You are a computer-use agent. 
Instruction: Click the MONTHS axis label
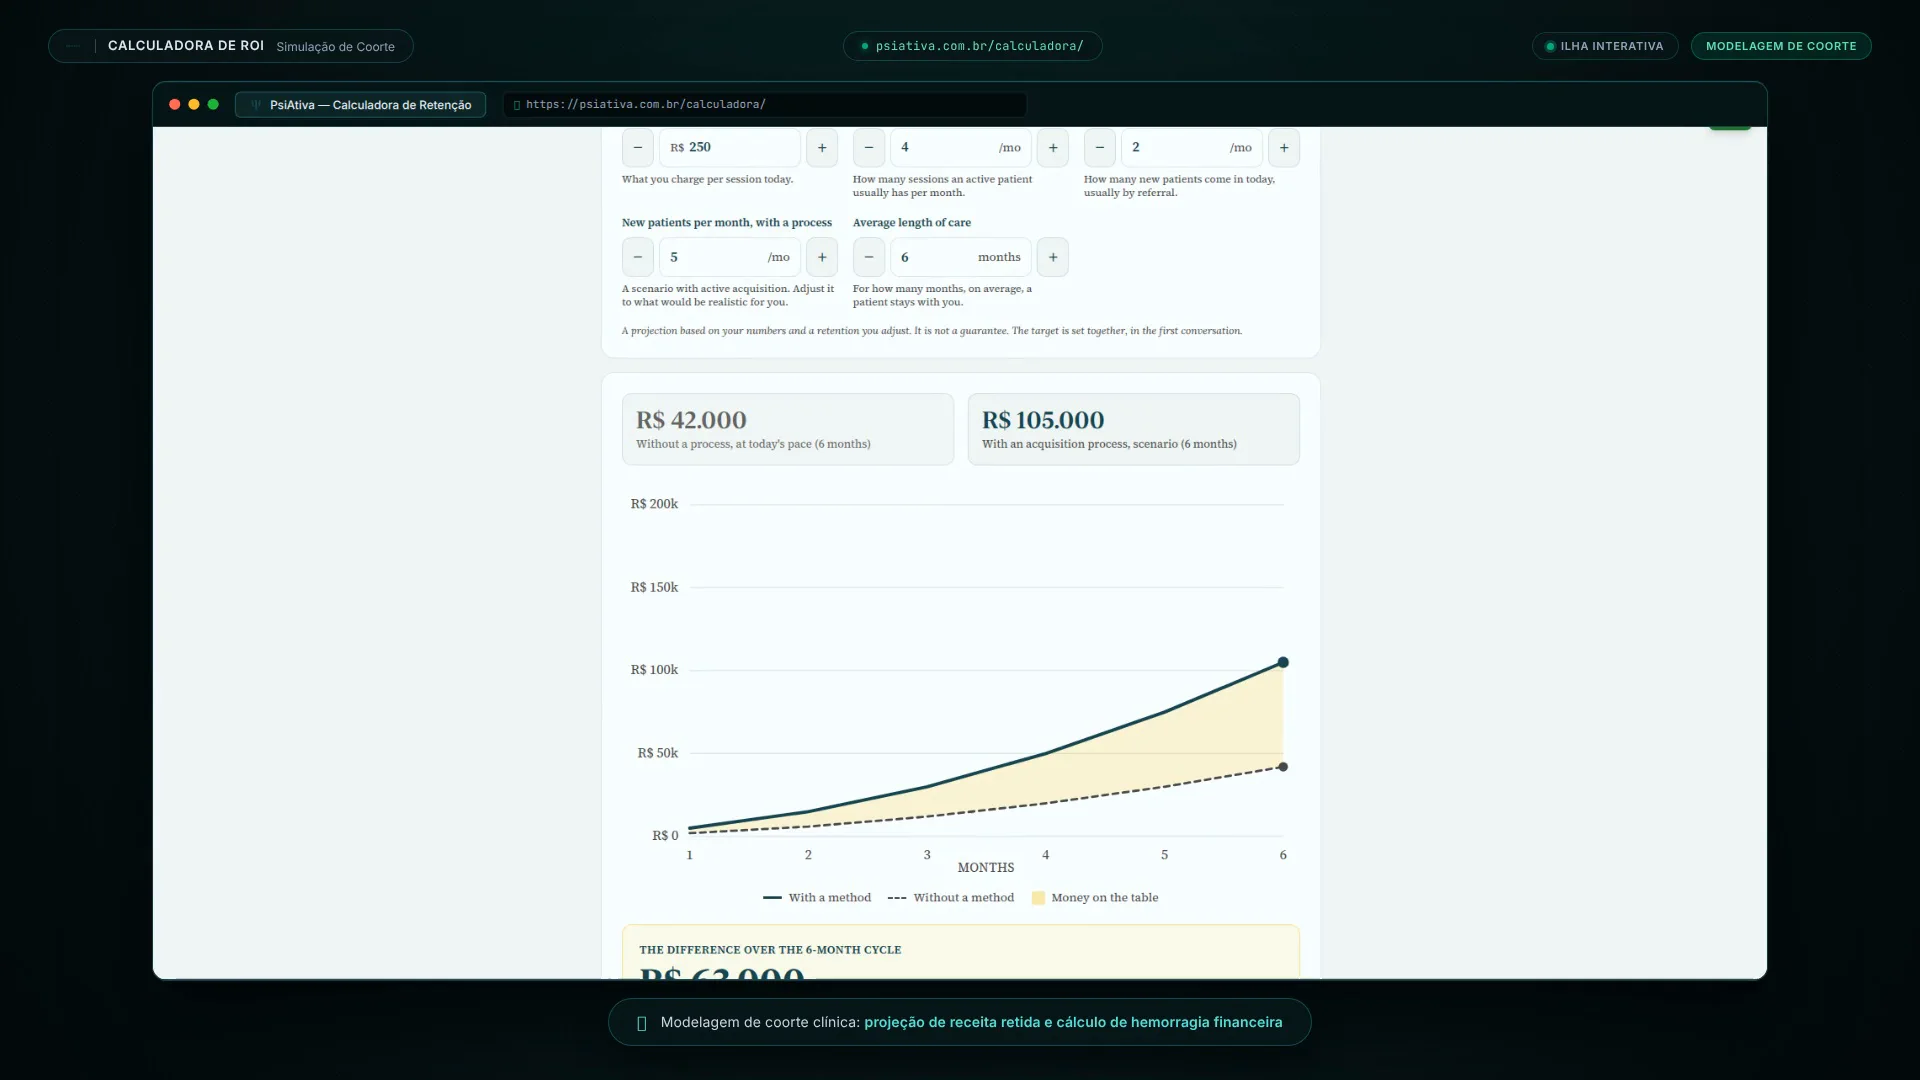986,868
